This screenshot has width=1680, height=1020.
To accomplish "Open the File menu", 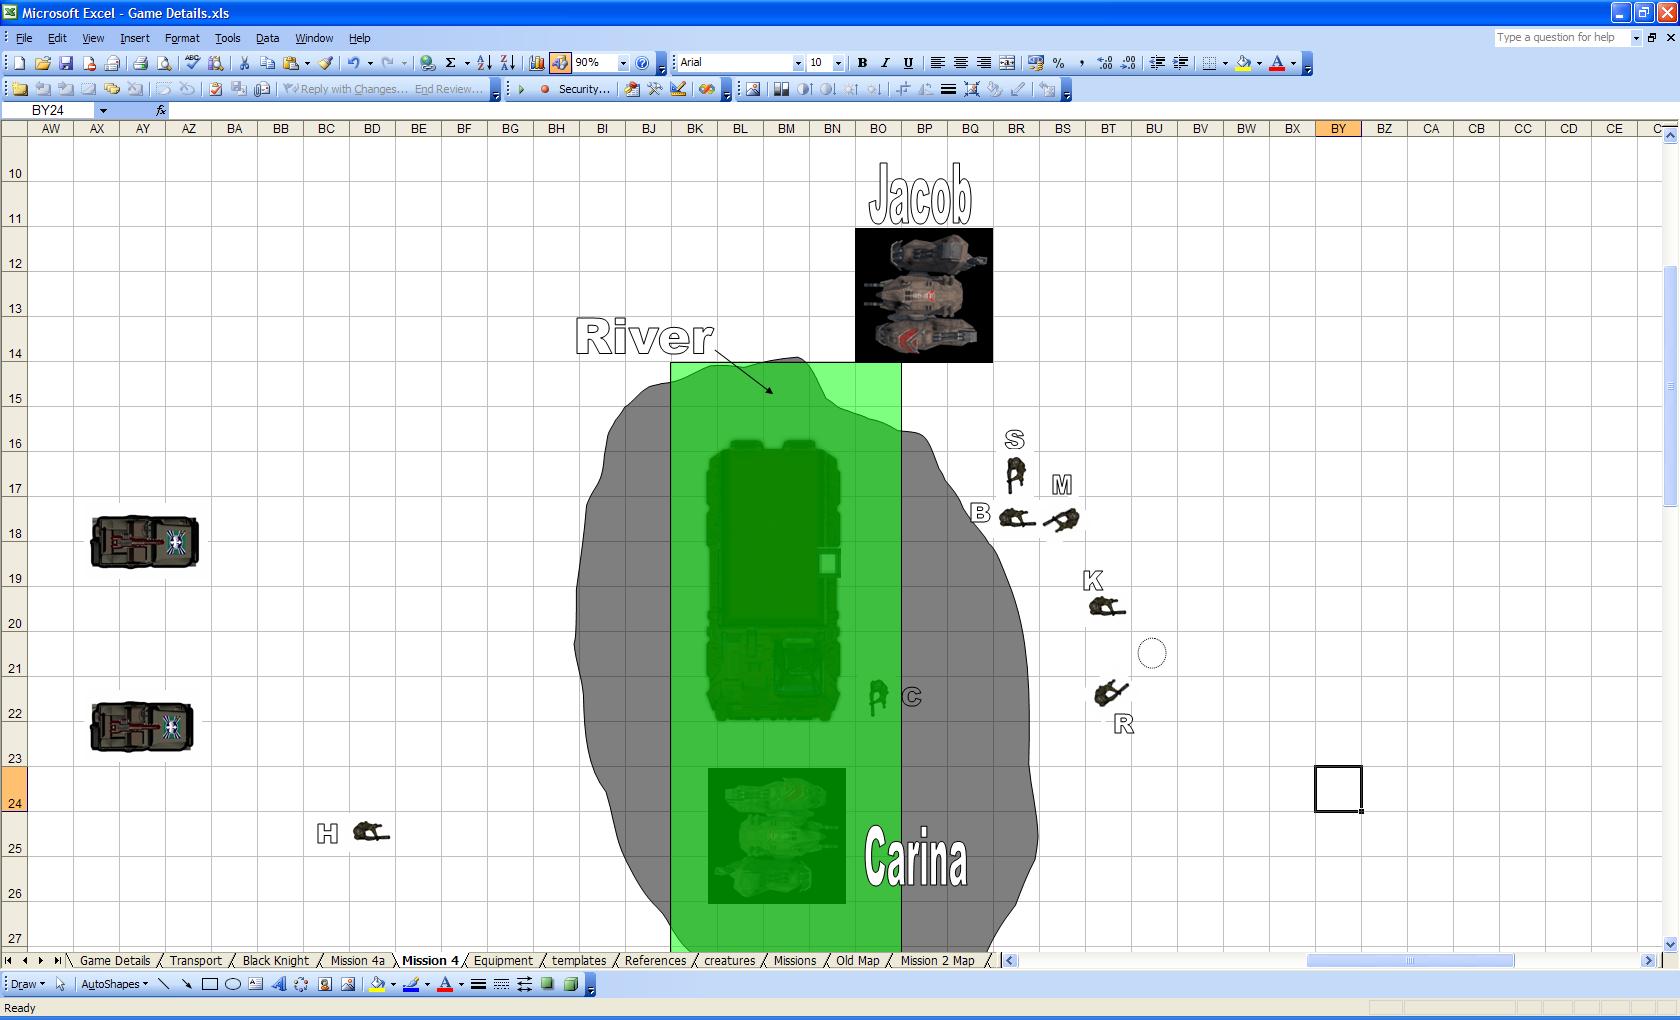I will click(24, 38).
